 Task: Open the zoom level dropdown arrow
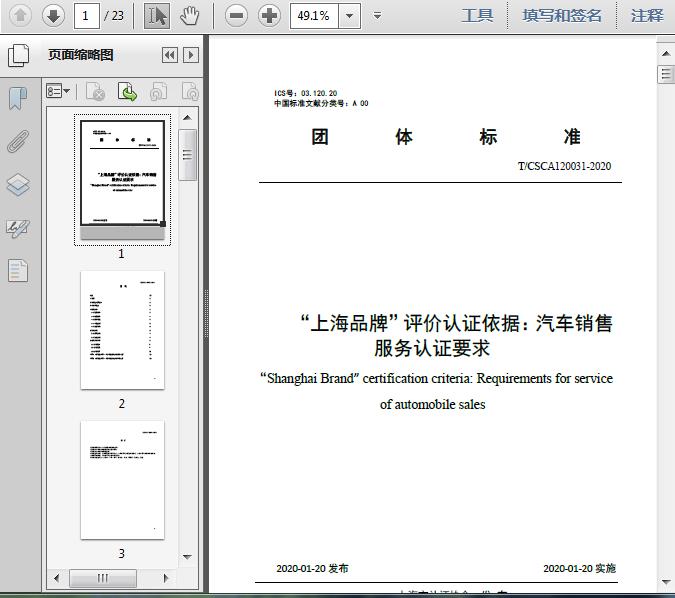[350, 16]
